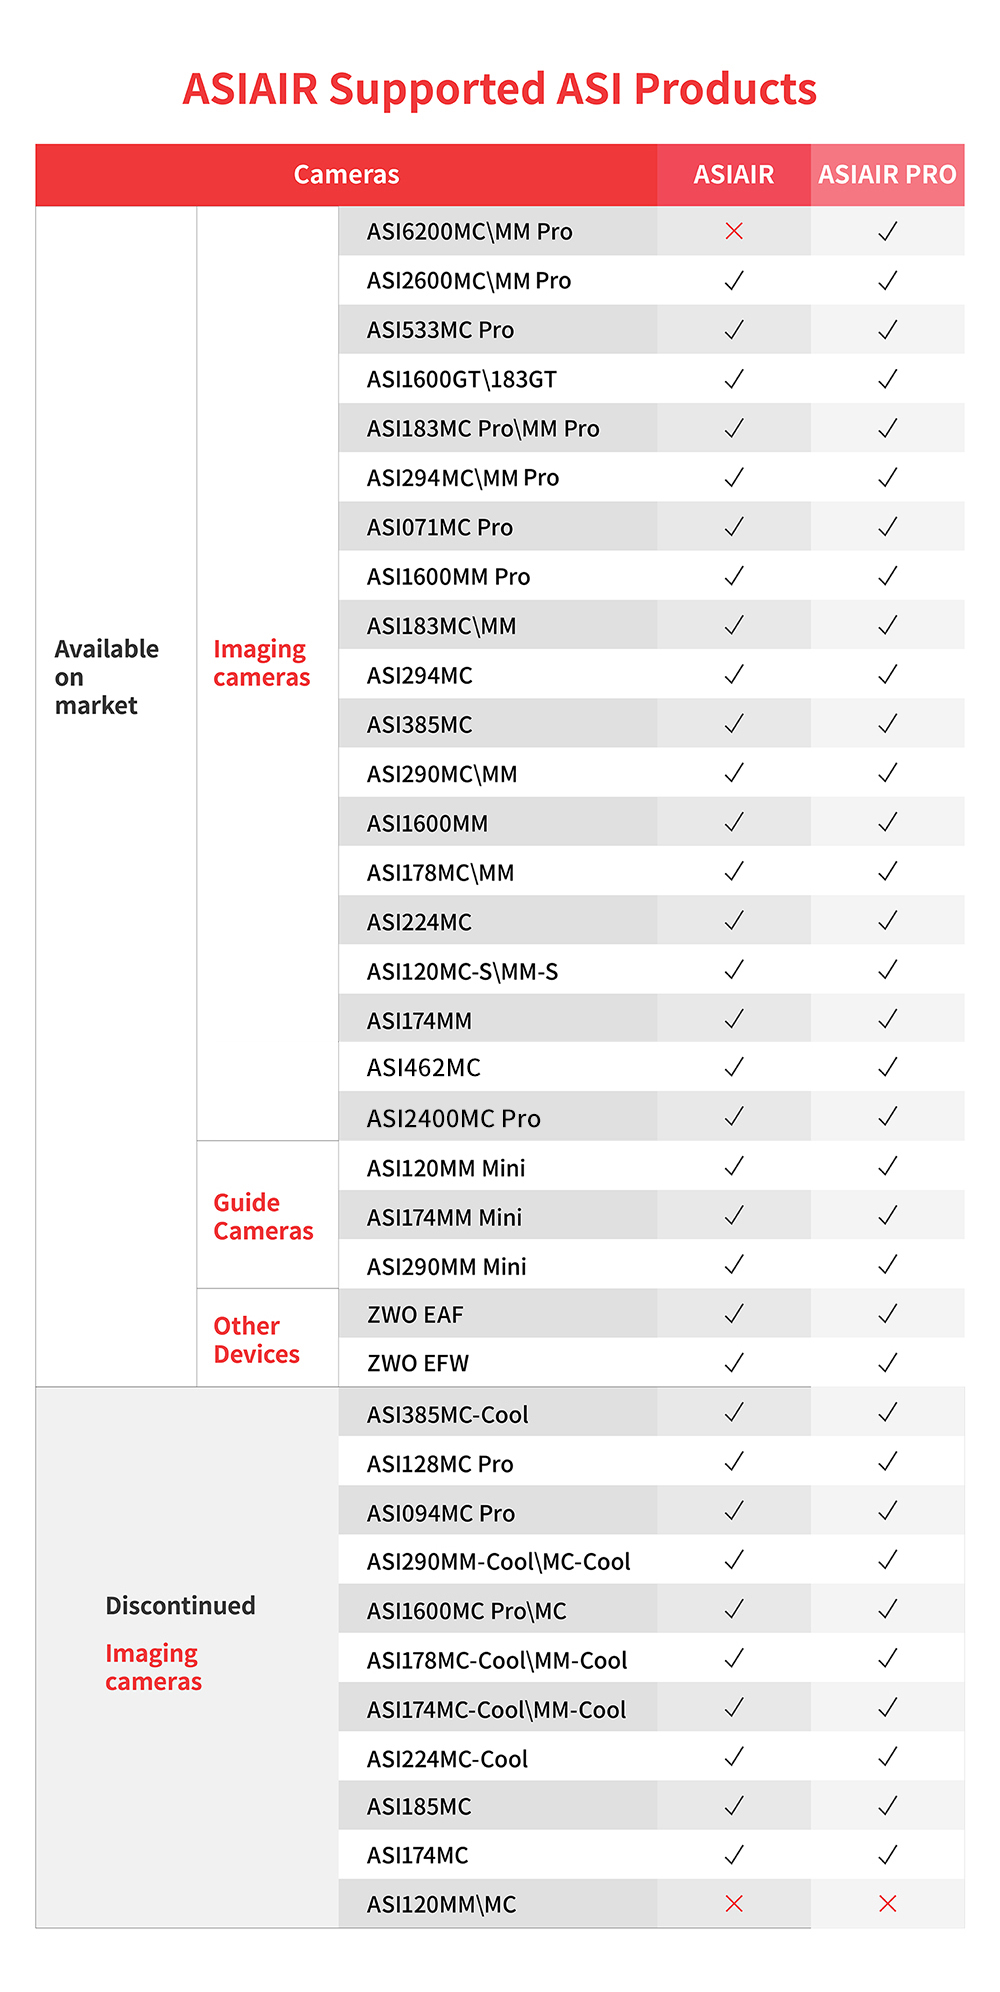
Task: Click the red X for ASI6200MC\MM Pro under ASIAIR
Action: 734,231
